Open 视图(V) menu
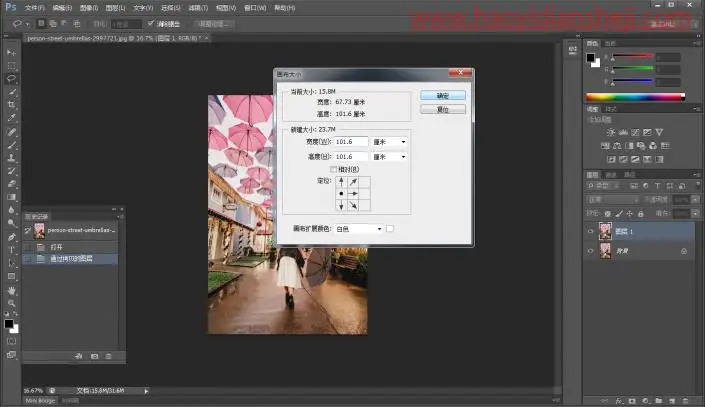The height and width of the screenshot is (407, 705). 226,8
